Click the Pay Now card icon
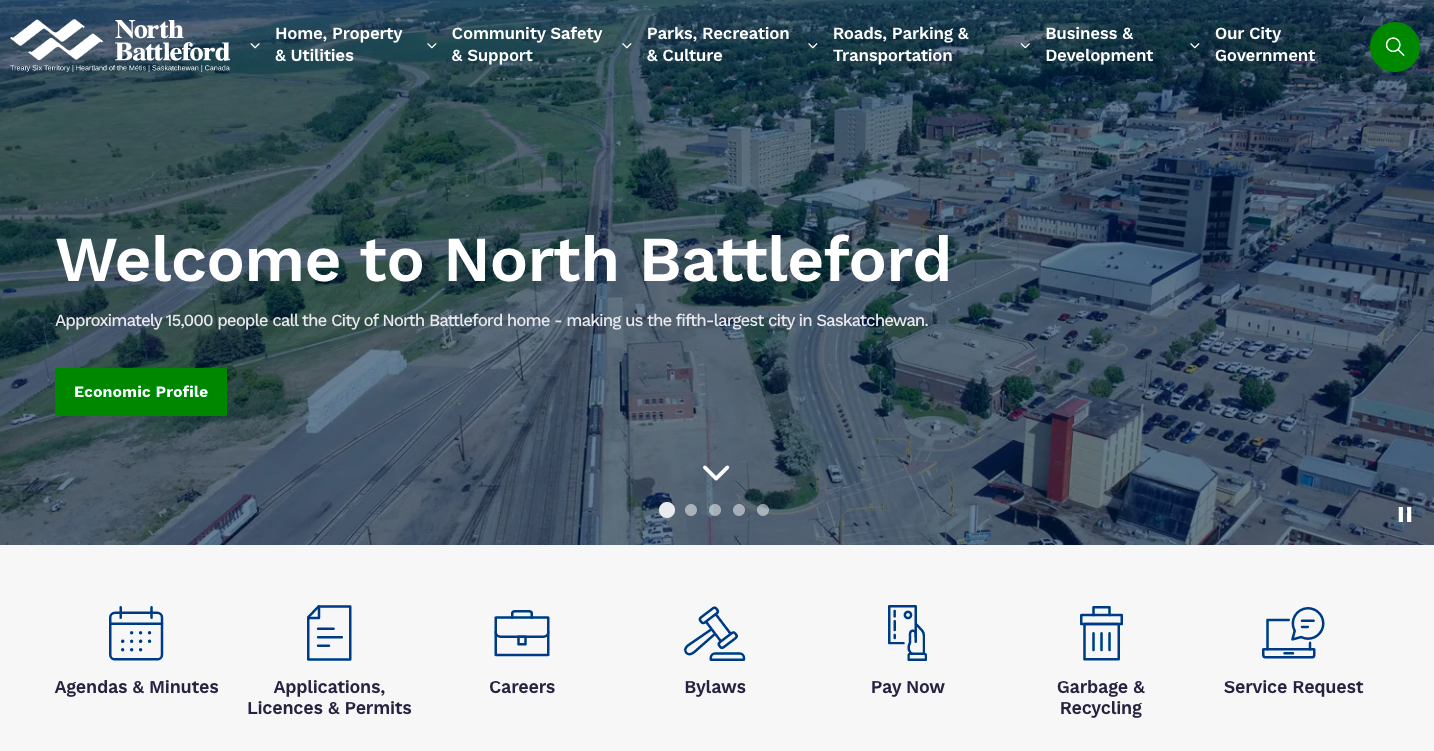This screenshot has width=1434, height=751. pyautogui.click(x=908, y=633)
